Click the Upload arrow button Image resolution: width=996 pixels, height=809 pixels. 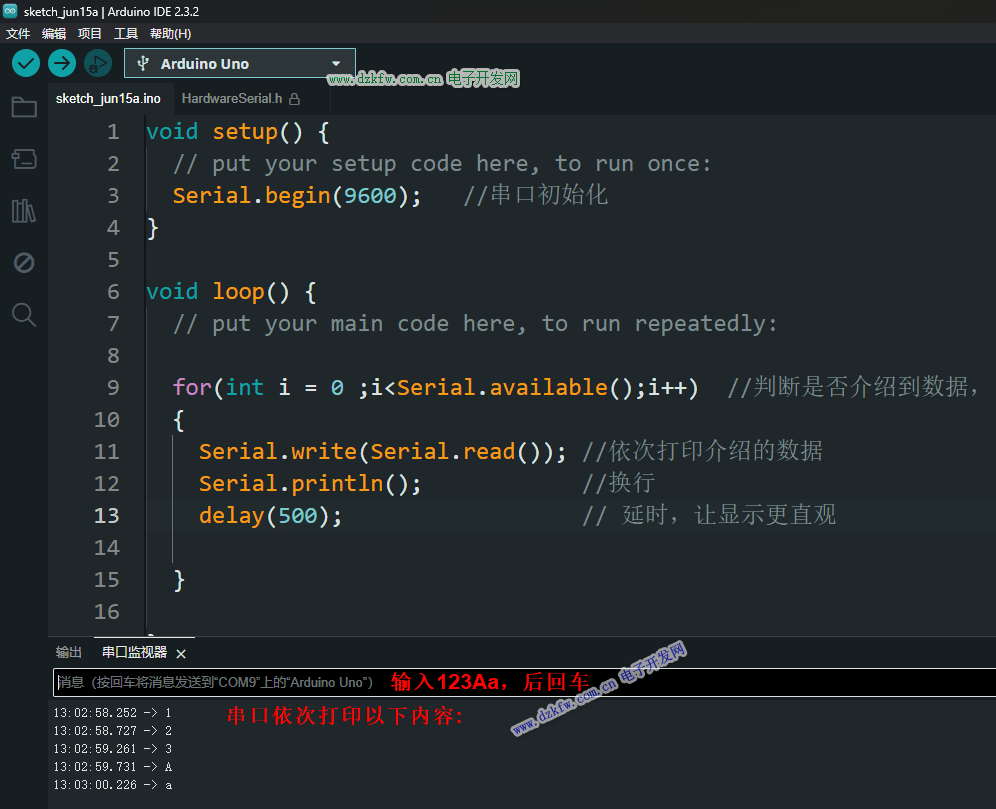click(62, 63)
